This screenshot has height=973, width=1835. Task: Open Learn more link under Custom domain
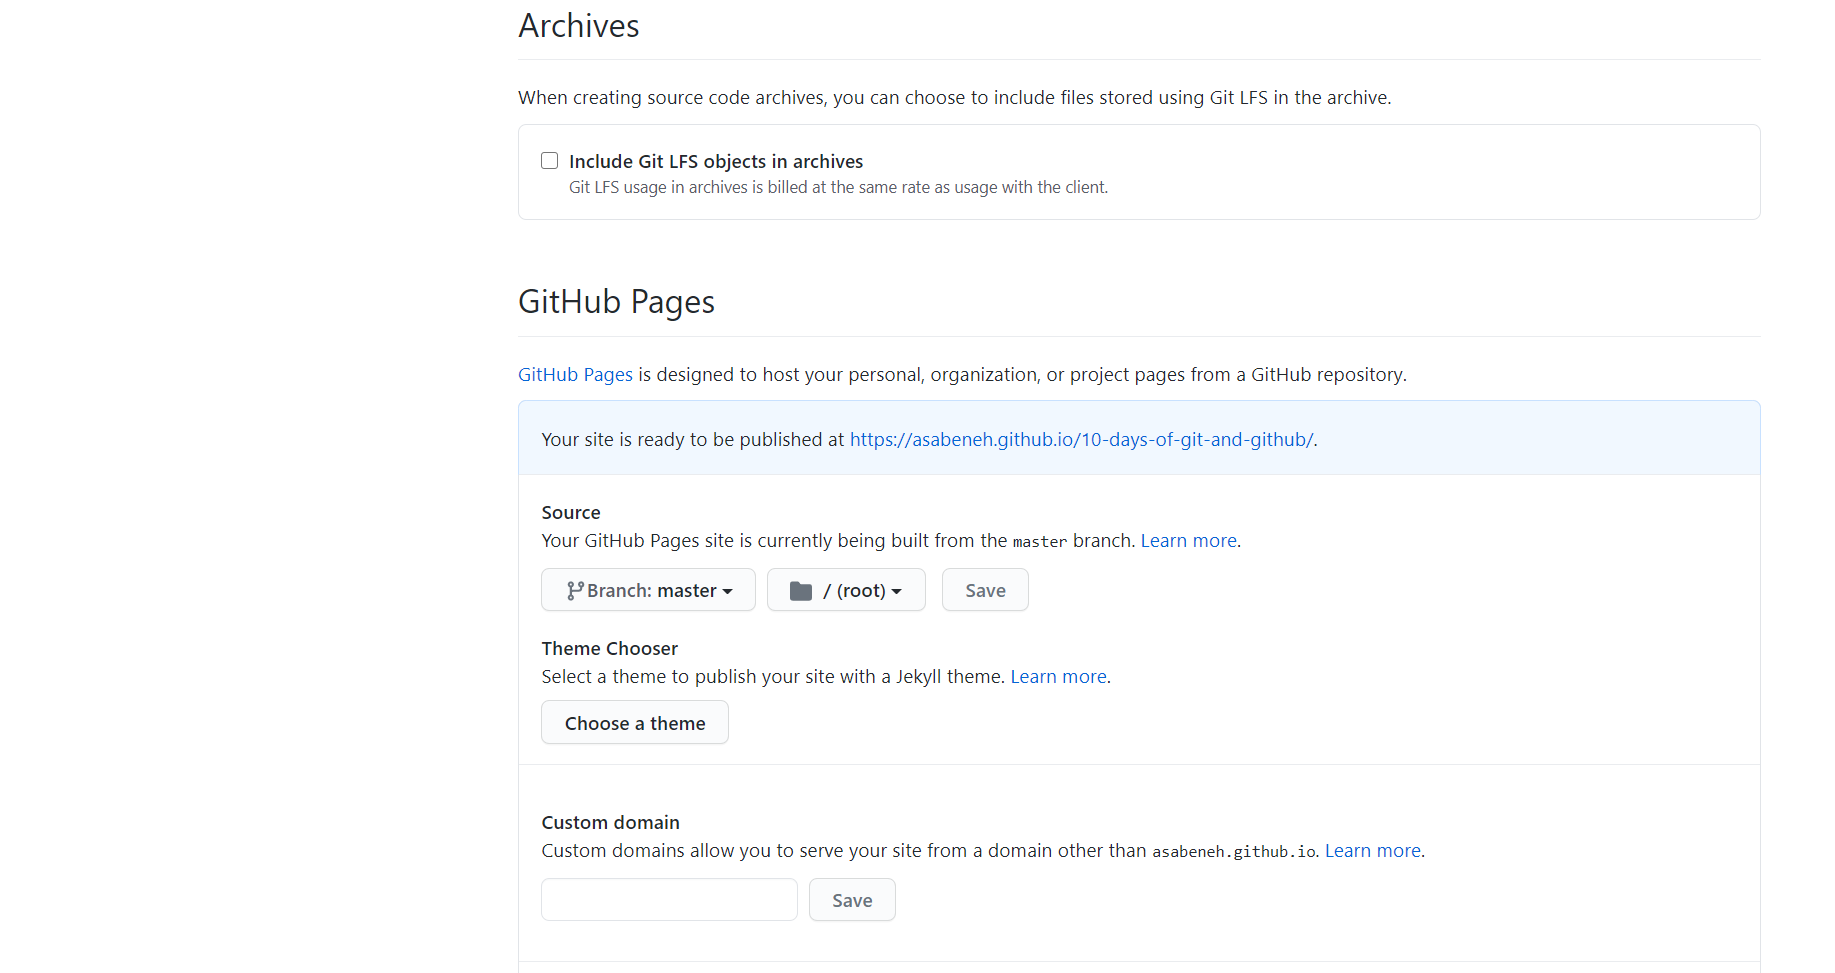(x=1373, y=850)
